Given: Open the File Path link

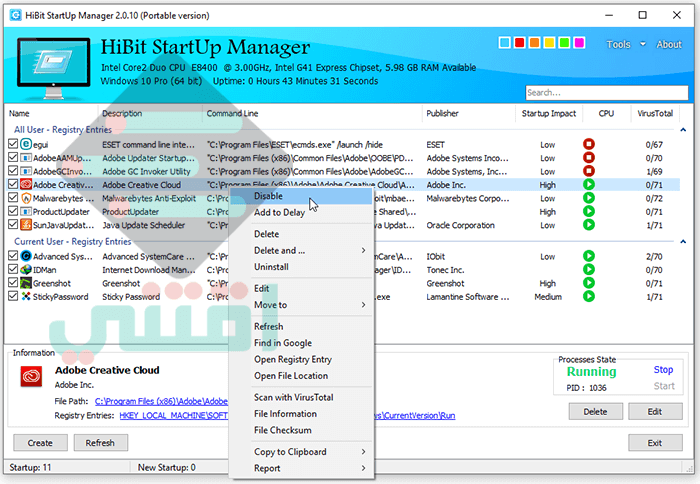Looking at the screenshot, I should pyautogui.click(x=161, y=401).
